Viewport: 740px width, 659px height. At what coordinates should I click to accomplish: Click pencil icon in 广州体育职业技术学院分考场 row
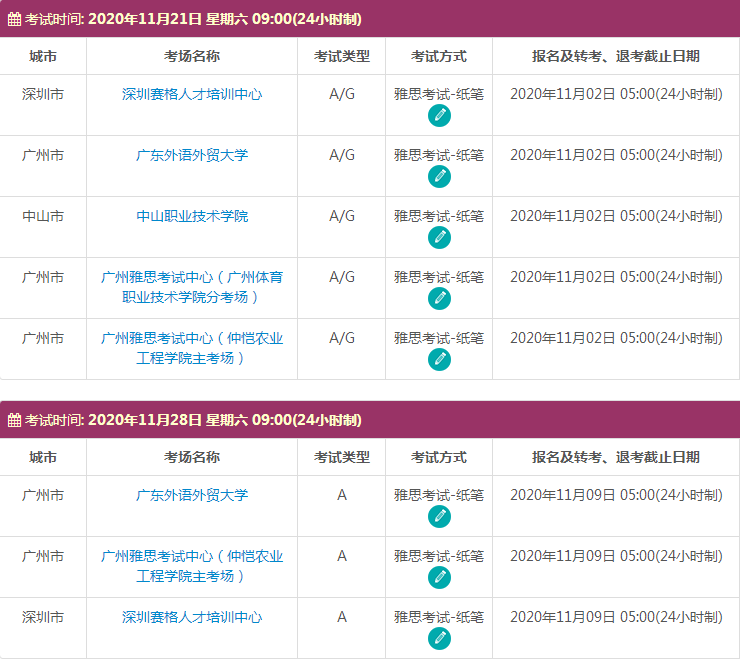click(x=439, y=299)
